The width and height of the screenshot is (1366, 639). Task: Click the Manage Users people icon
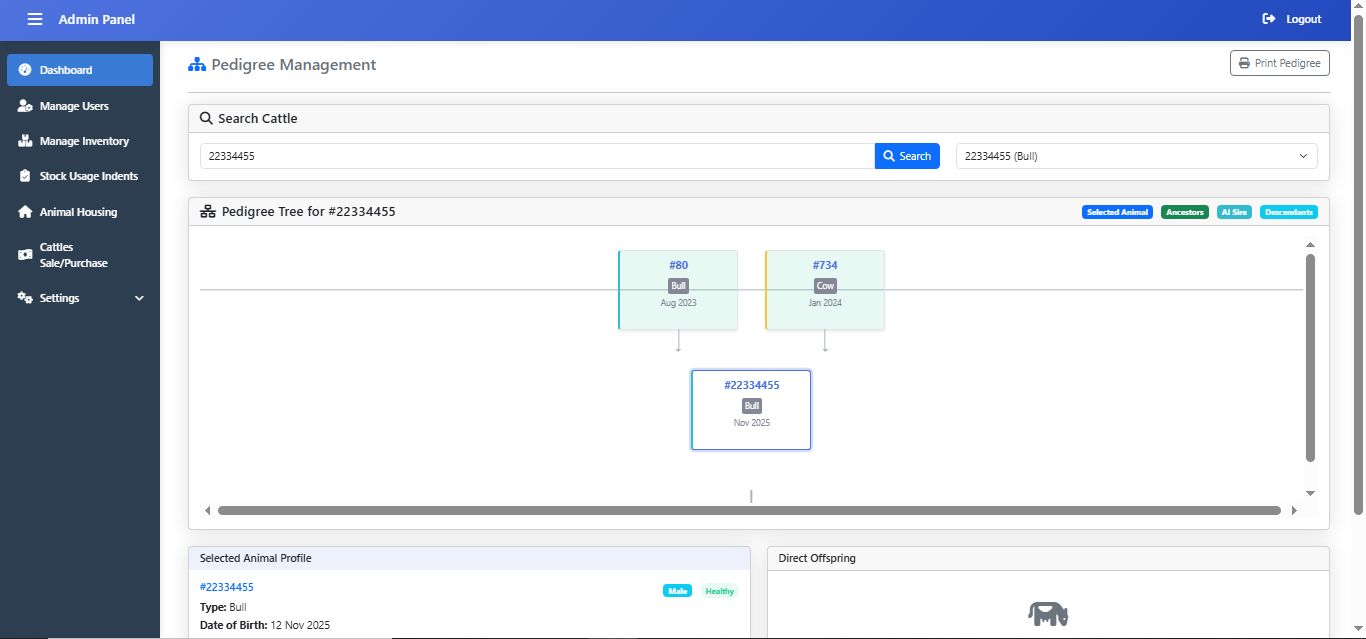(x=25, y=106)
